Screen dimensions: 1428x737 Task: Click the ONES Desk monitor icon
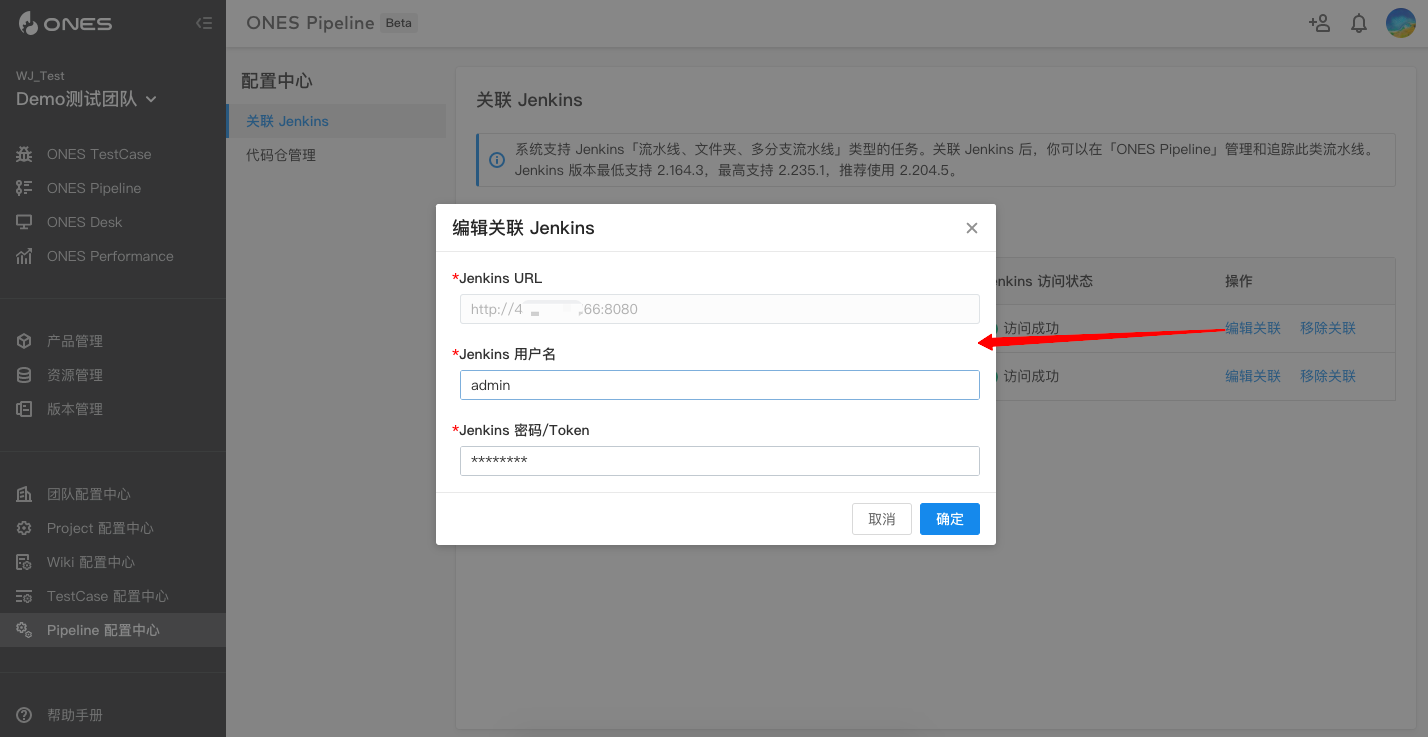[x=24, y=222]
